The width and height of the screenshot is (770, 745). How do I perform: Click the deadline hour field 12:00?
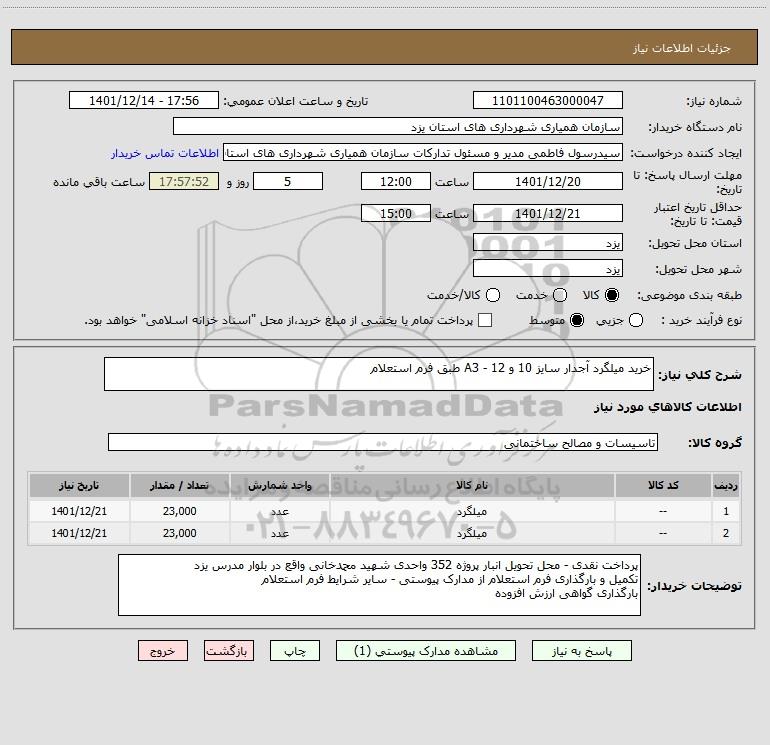[x=396, y=181]
